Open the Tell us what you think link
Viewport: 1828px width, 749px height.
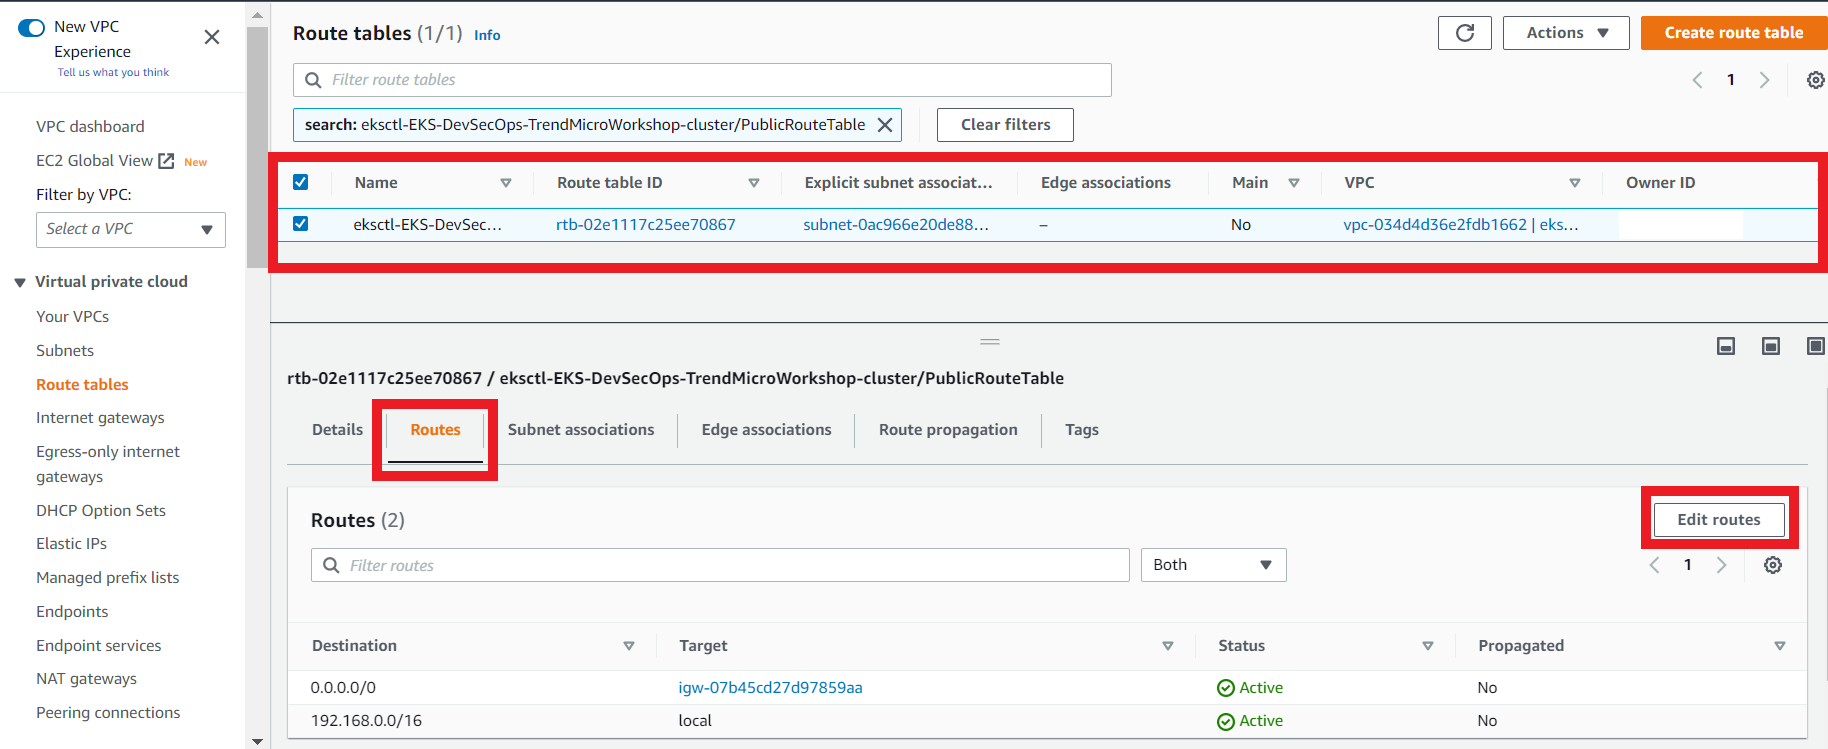(x=113, y=72)
